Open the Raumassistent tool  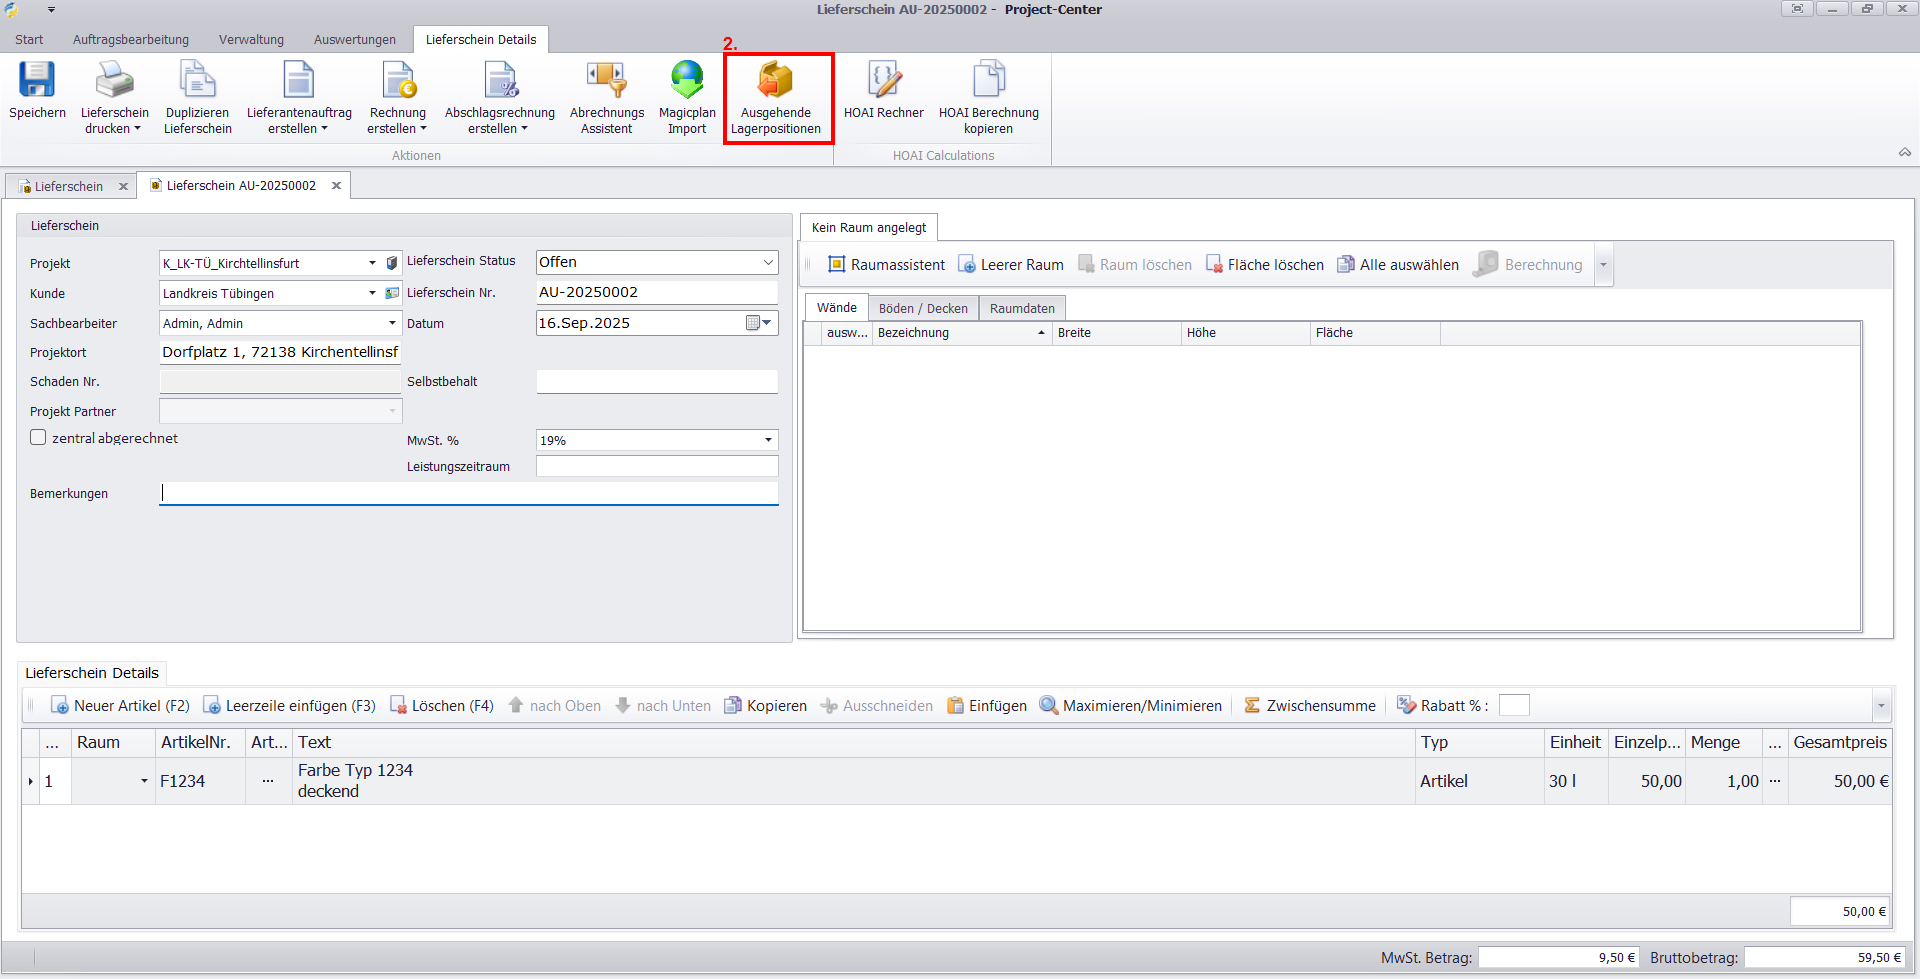pyautogui.click(x=886, y=265)
